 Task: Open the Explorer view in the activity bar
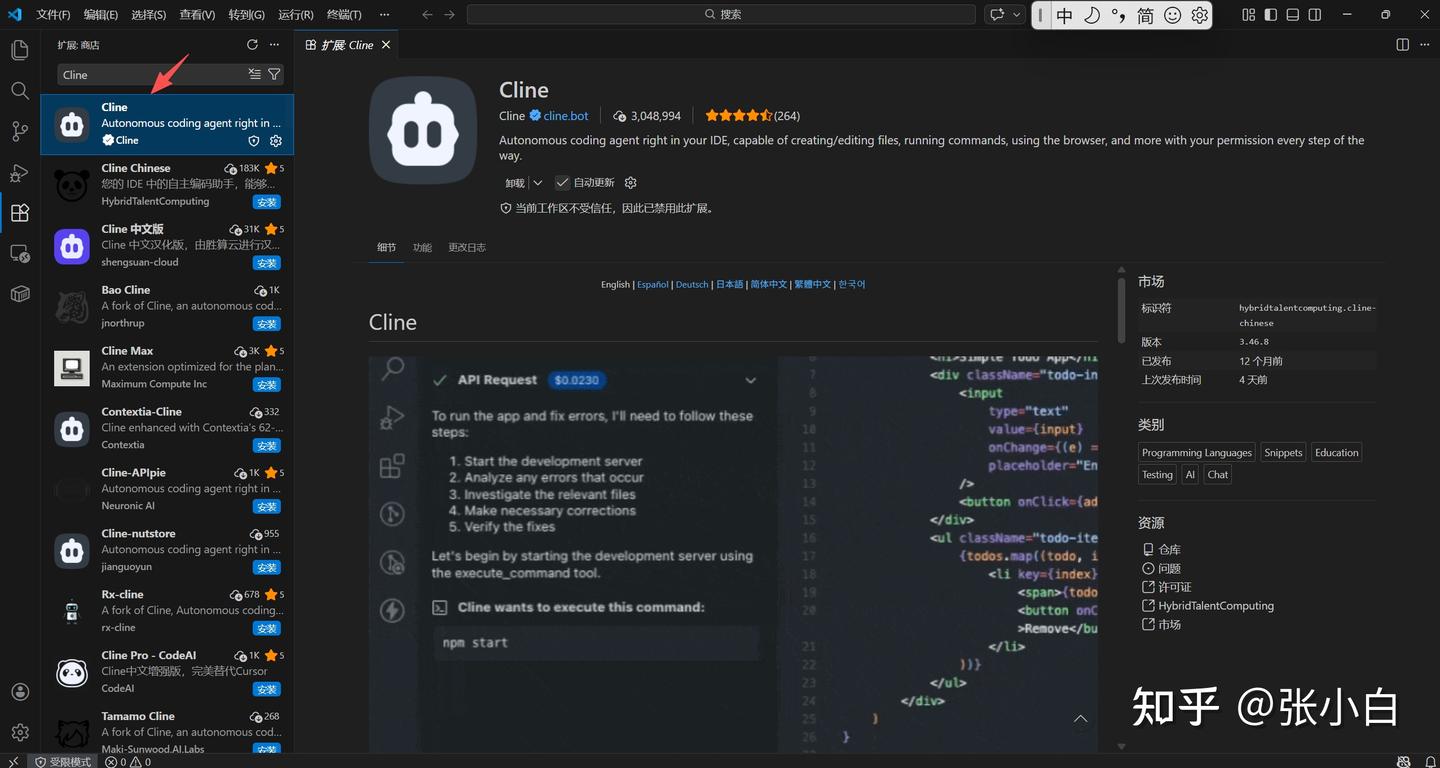(x=20, y=50)
